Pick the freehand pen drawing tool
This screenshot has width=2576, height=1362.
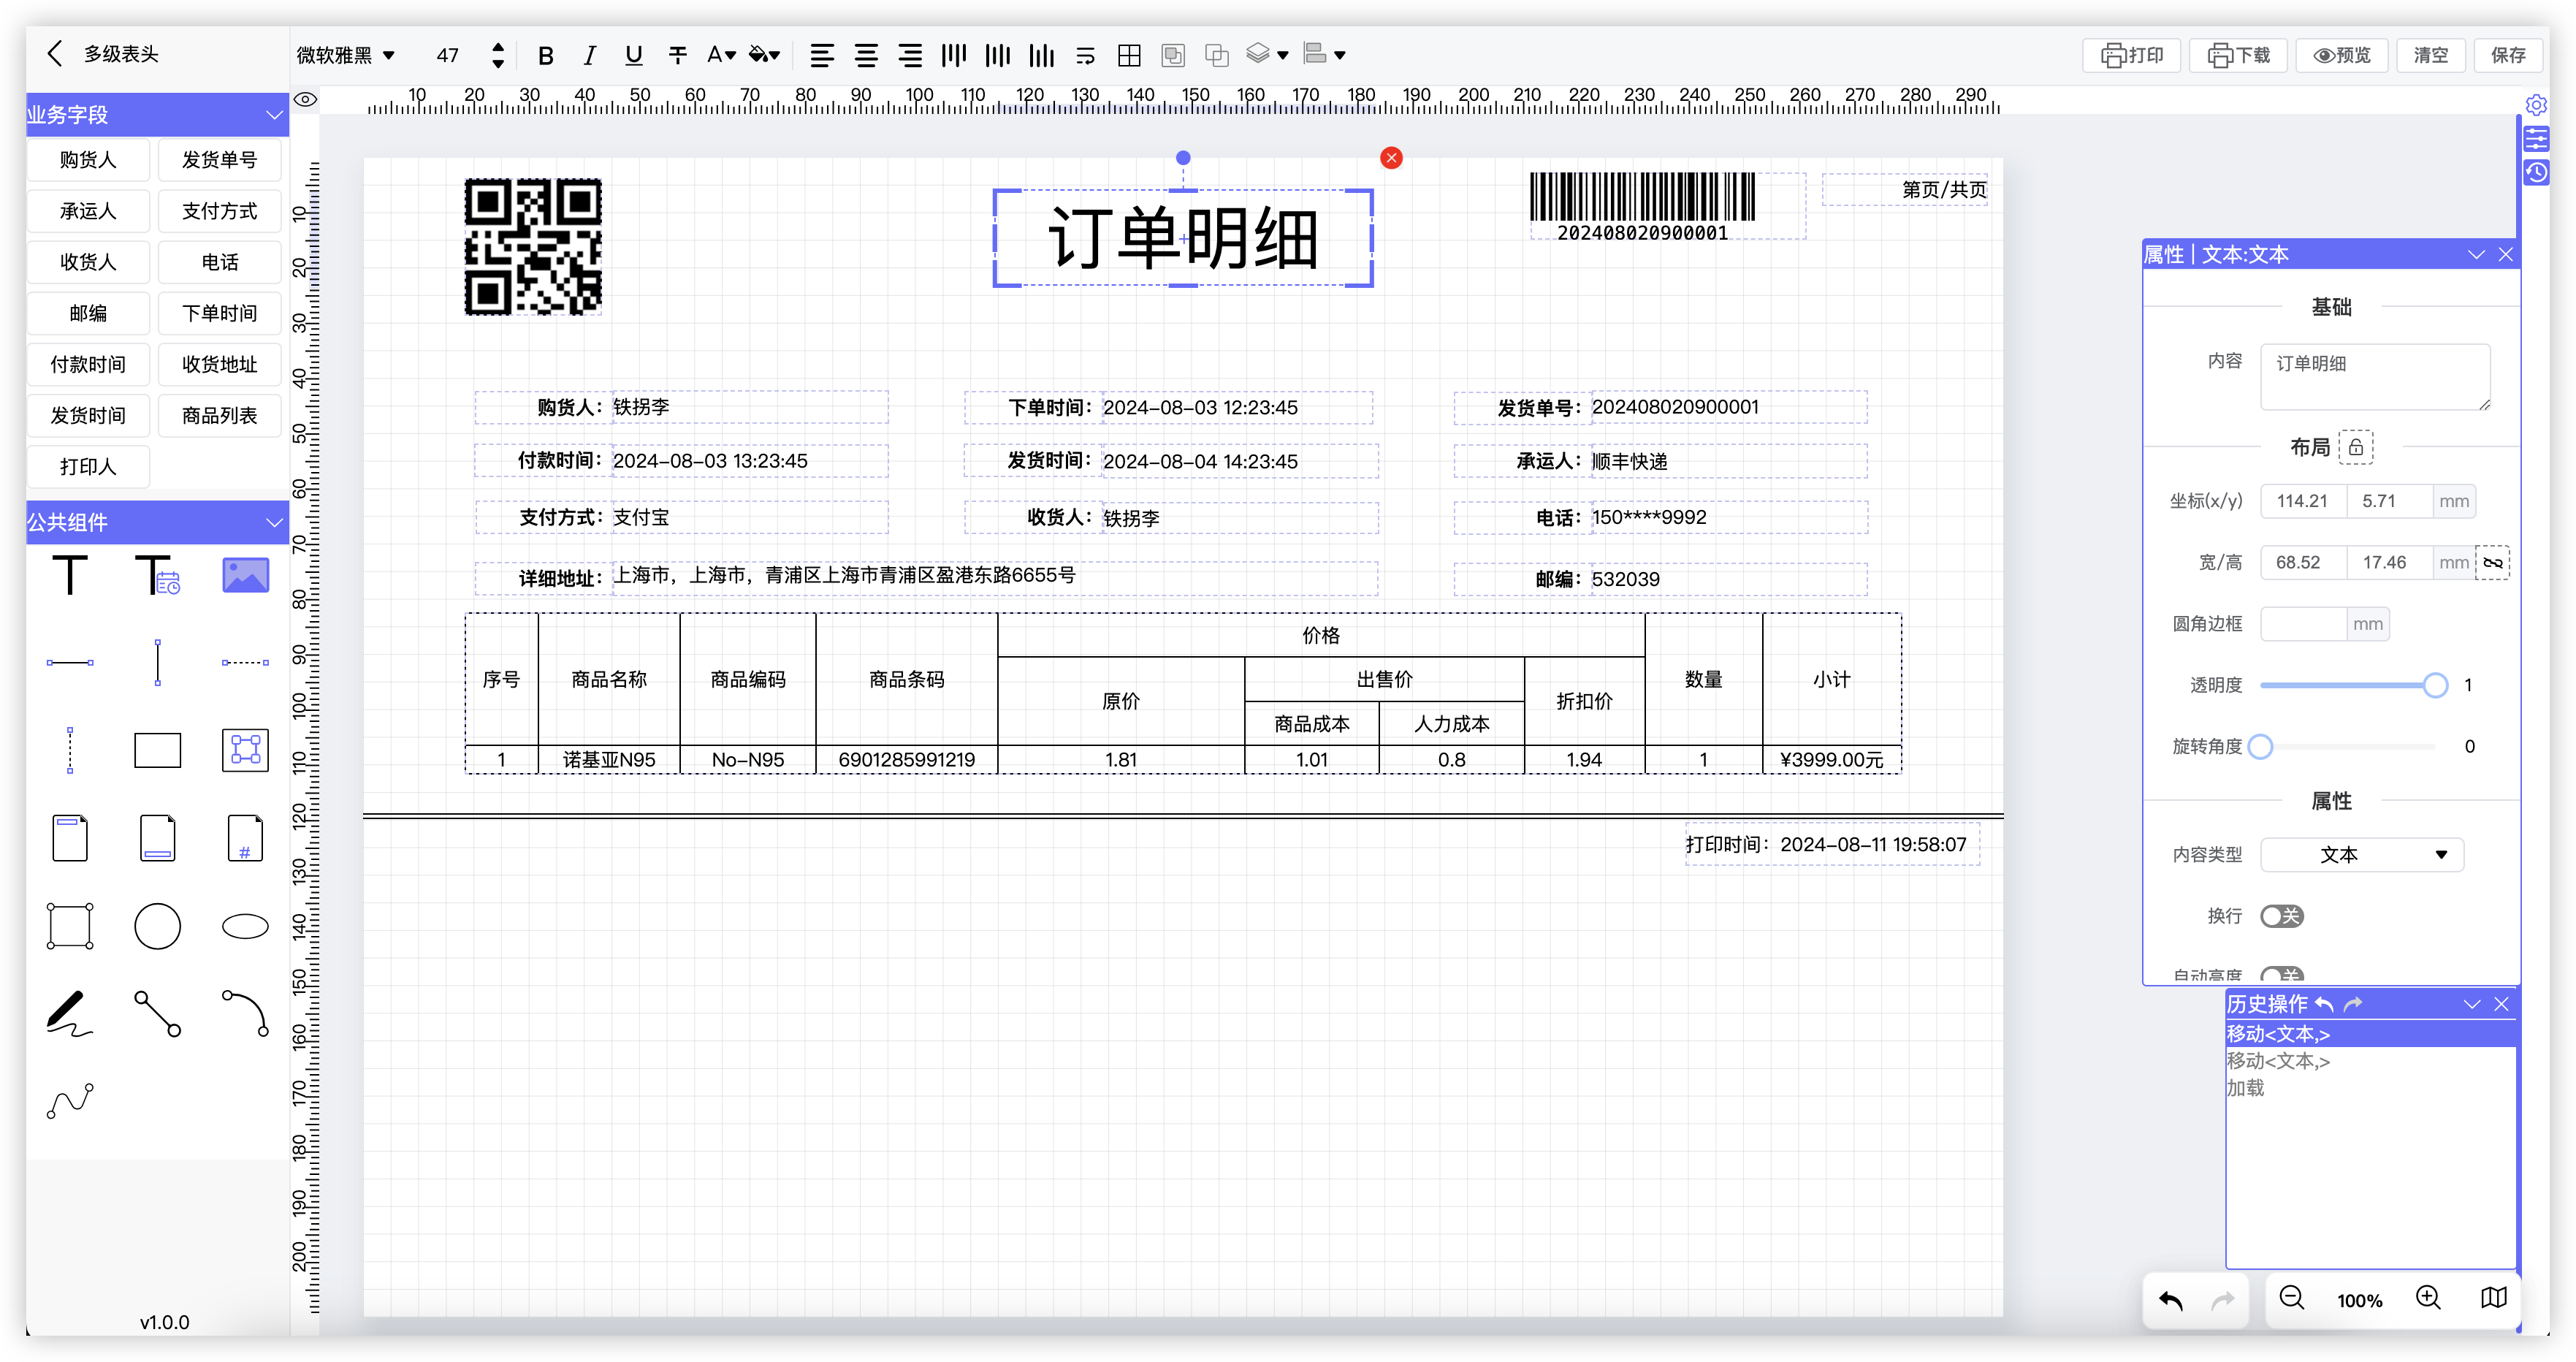[x=69, y=1012]
